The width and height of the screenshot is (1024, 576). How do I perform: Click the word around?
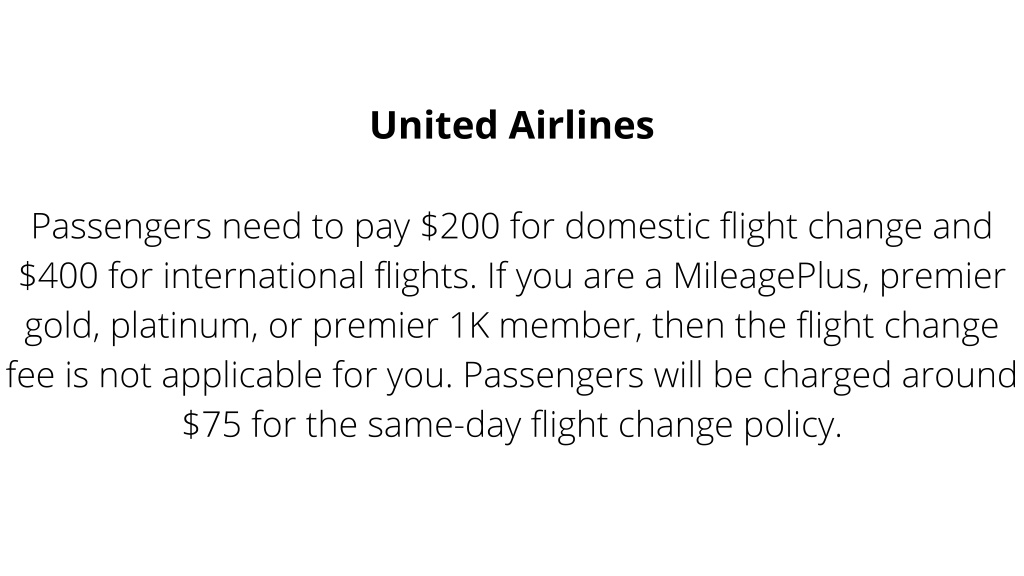[x=959, y=375]
